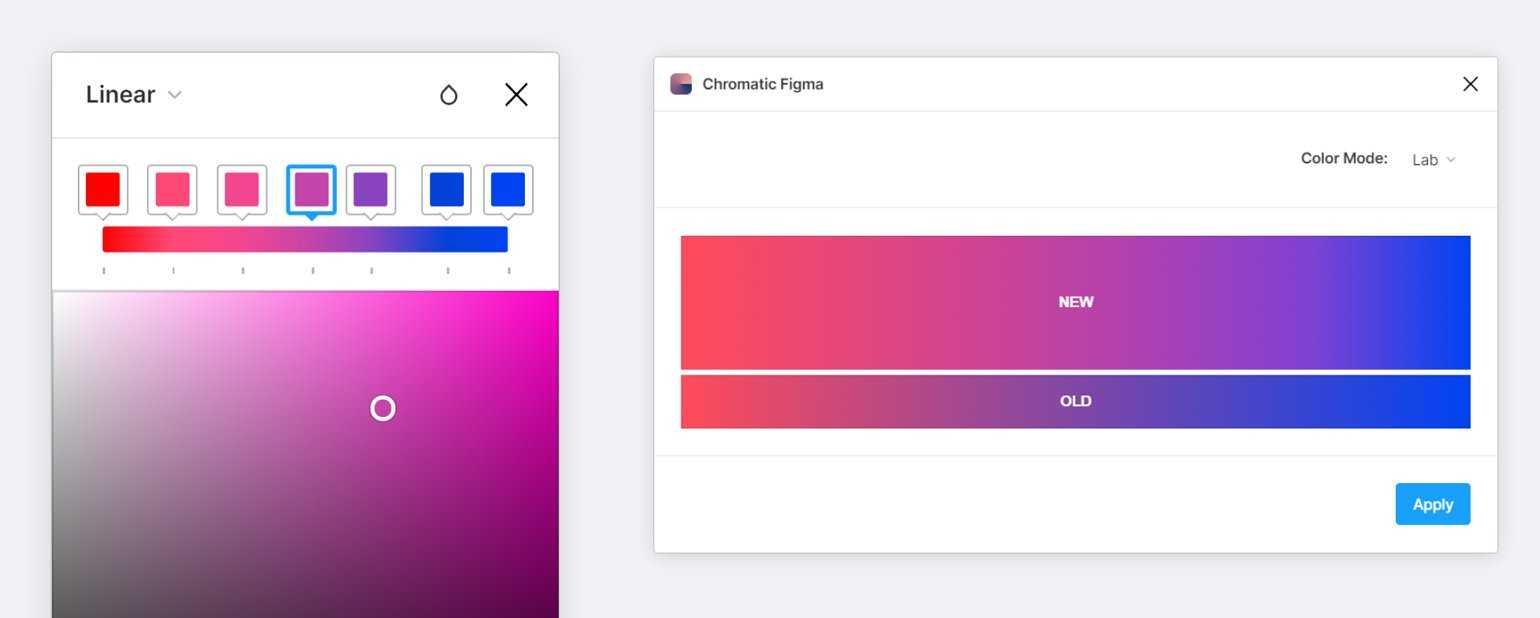
Task: Close the Chromatic Figma plugin window
Action: tap(1470, 84)
